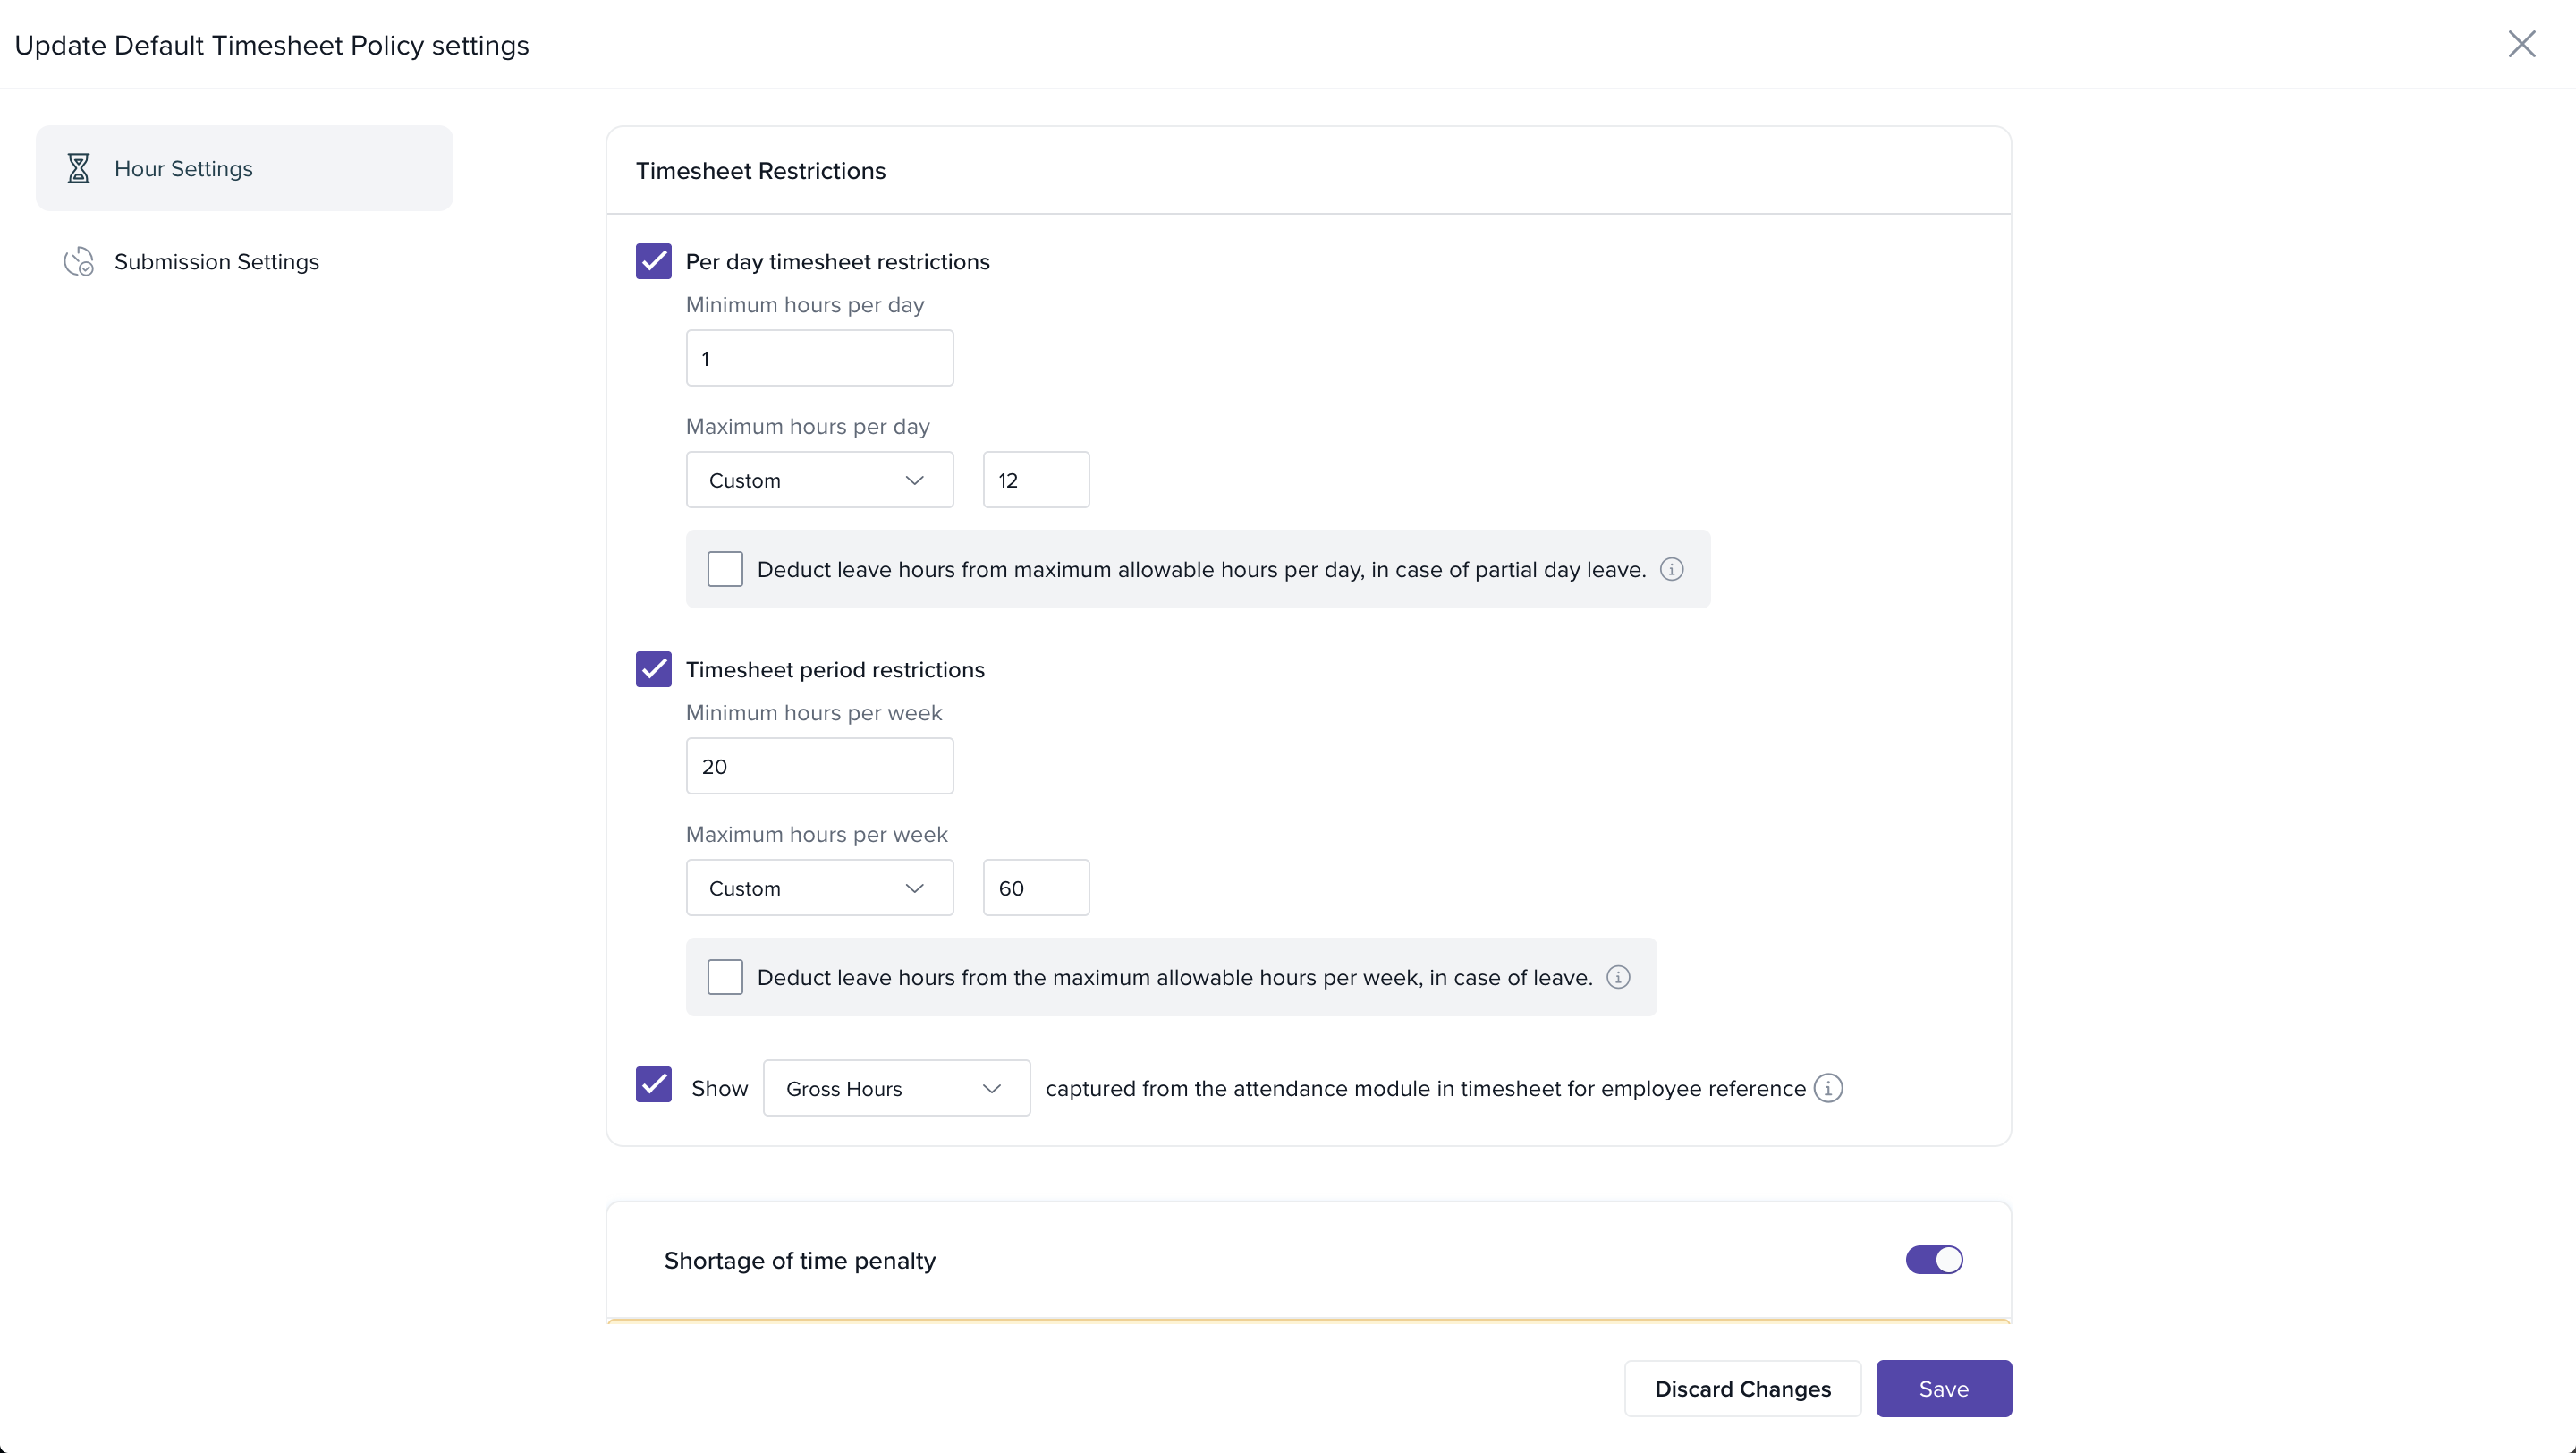2576x1453 pixels.
Task: Click info icon beside per week leave deduction
Action: tap(1618, 977)
